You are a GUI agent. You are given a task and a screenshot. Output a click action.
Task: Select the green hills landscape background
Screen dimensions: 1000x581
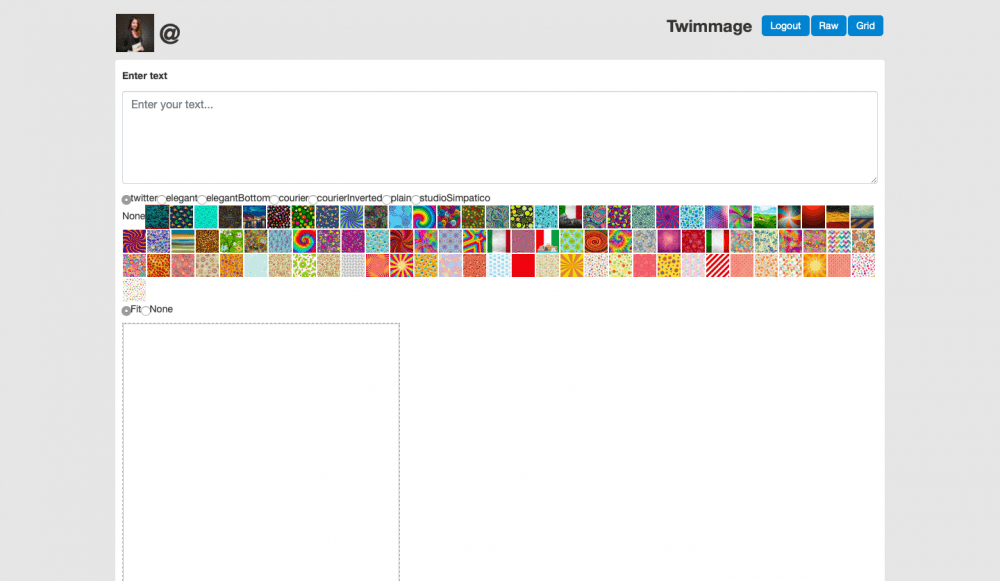pyautogui.click(x=765, y=217)
